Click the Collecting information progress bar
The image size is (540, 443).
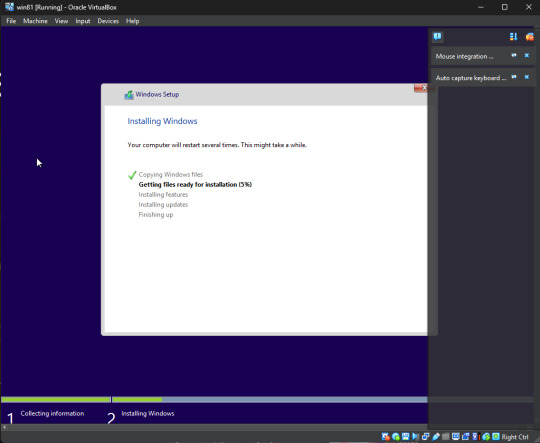coord(56,400)
